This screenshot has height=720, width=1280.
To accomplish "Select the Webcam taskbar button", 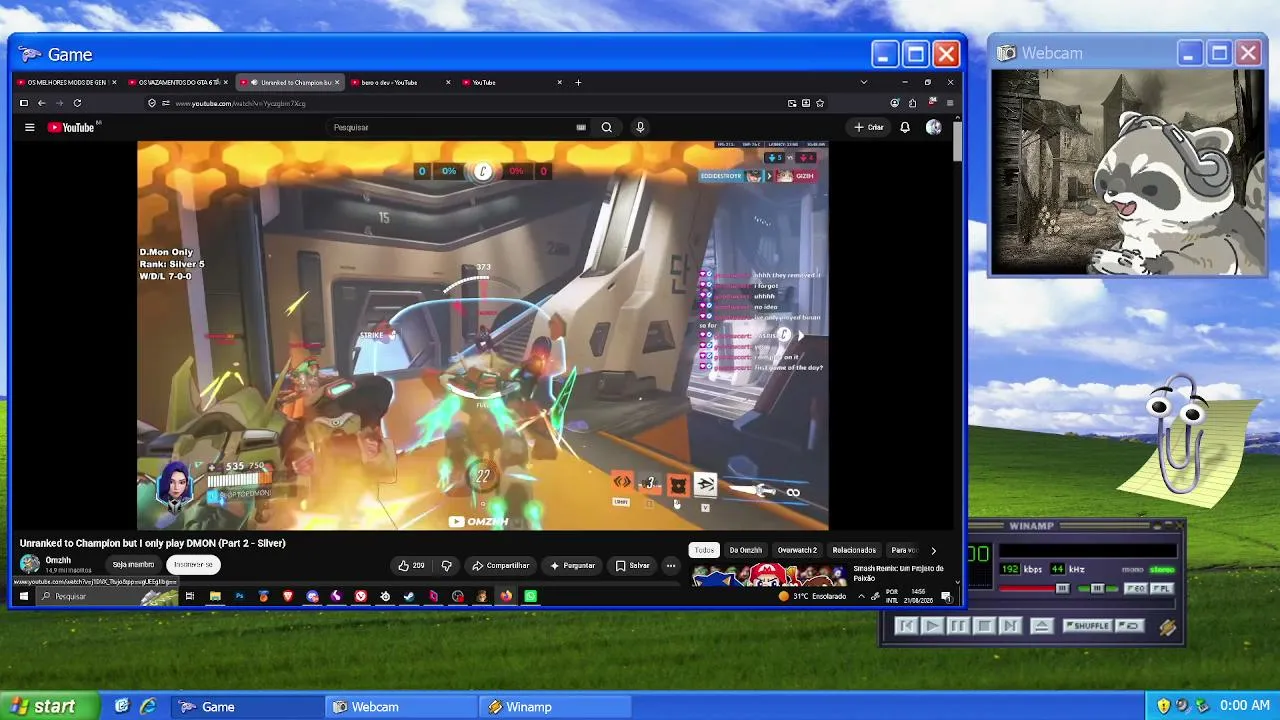I will 402,707.
